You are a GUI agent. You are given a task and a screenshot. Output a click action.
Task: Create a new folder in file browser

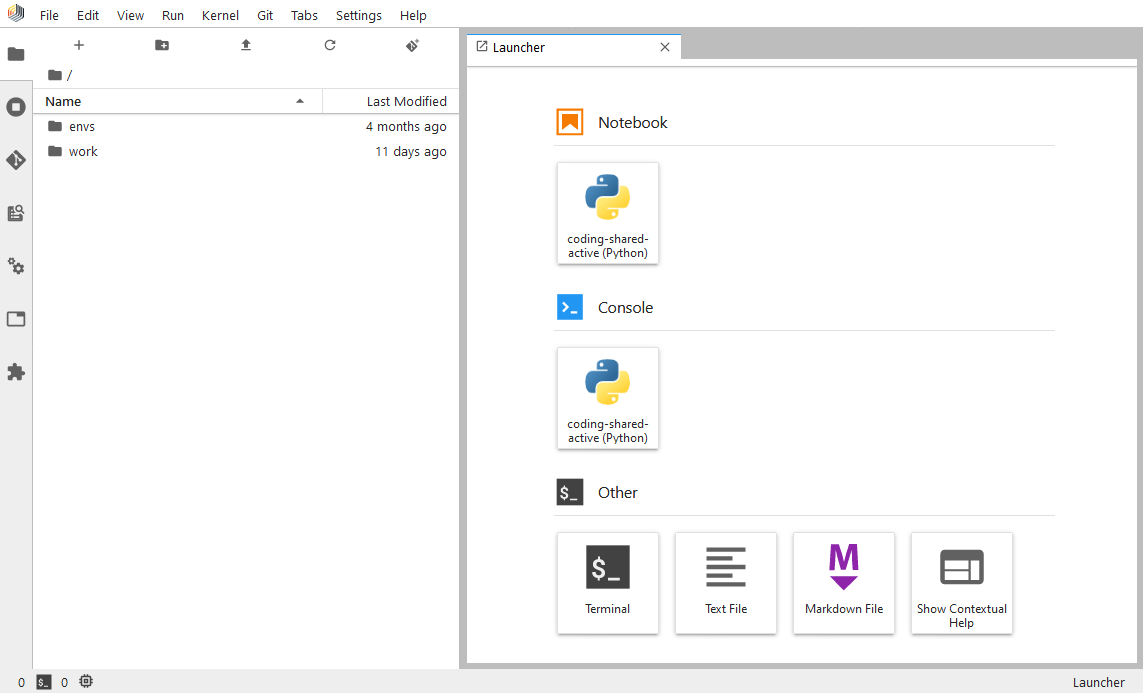coord(162,45)
